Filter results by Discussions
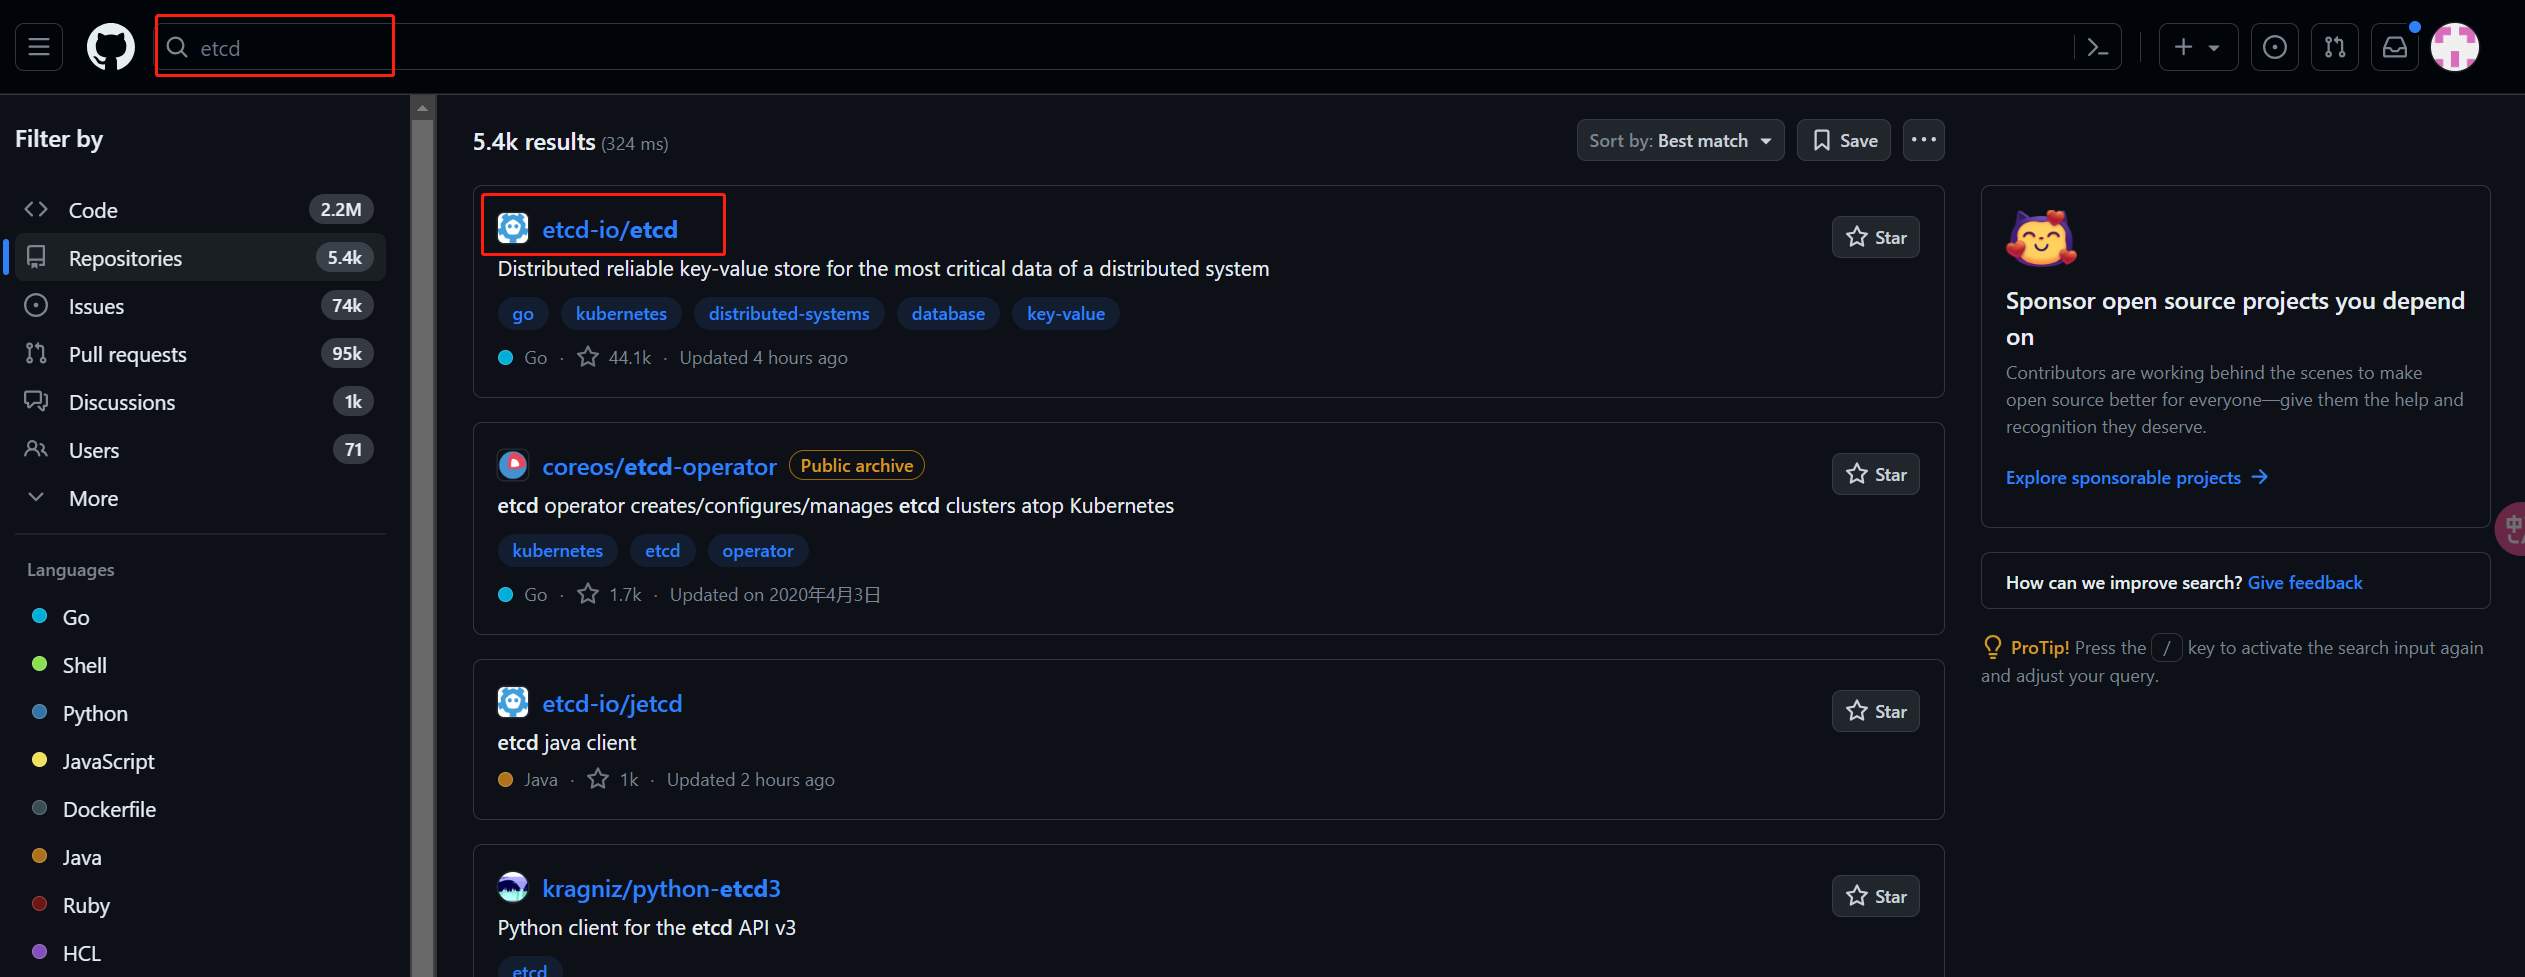Image resolution: width=2525 pixels, height=977 pixels. click(x=200, y=402)
